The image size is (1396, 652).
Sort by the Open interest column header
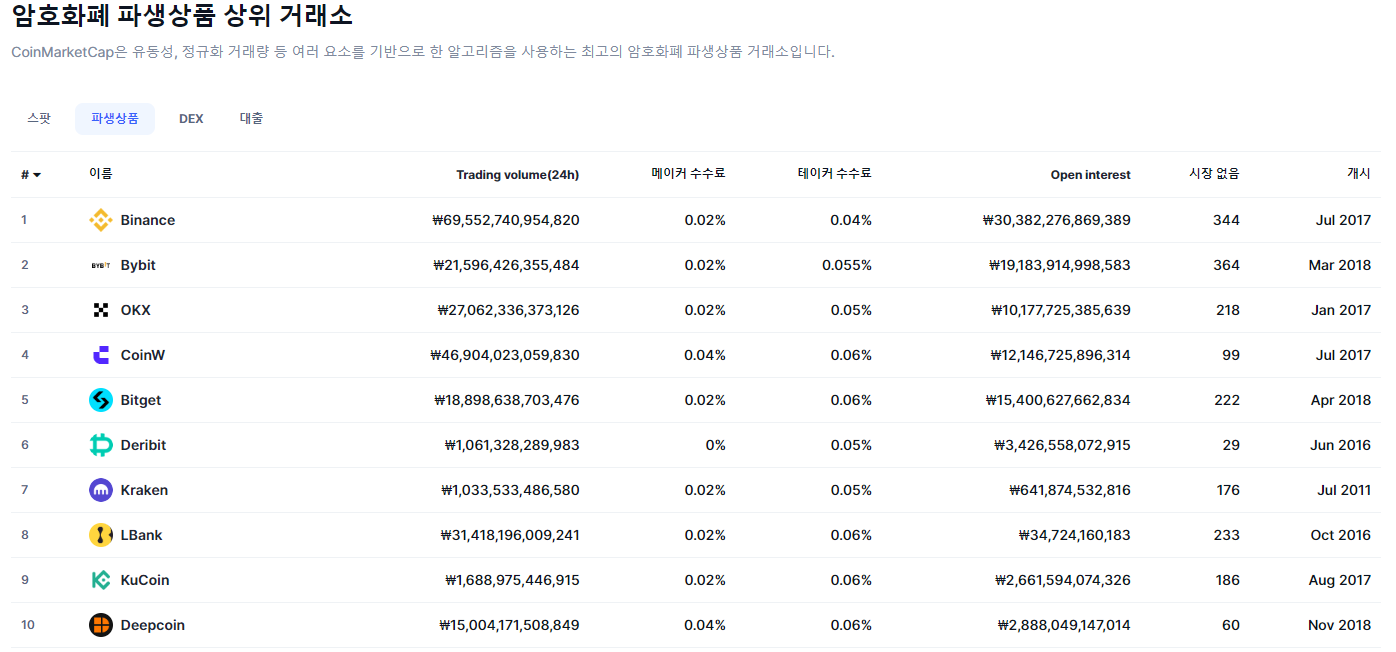[x=1090, y=173]
